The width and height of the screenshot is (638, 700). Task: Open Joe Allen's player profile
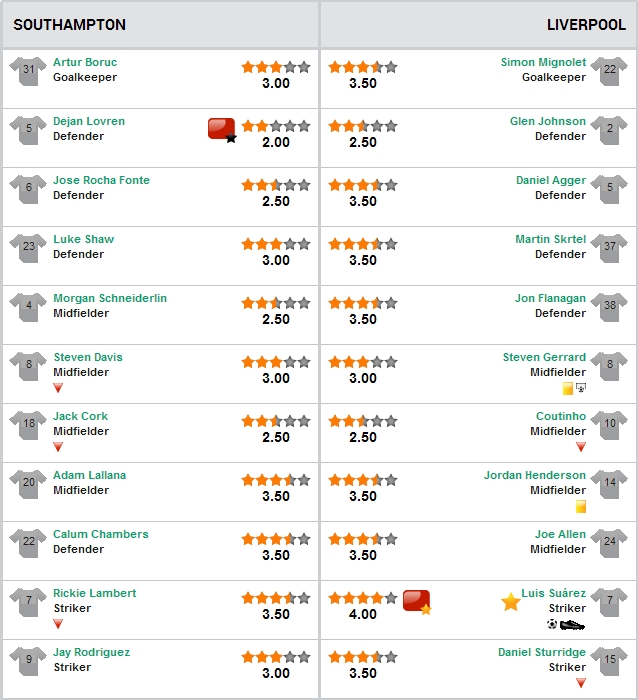[560, 534]
